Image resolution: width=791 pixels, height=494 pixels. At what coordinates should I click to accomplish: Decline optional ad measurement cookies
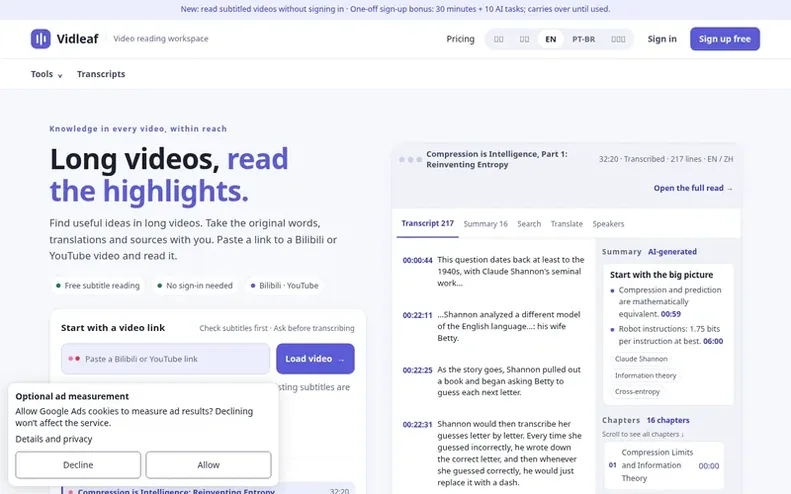78,465
